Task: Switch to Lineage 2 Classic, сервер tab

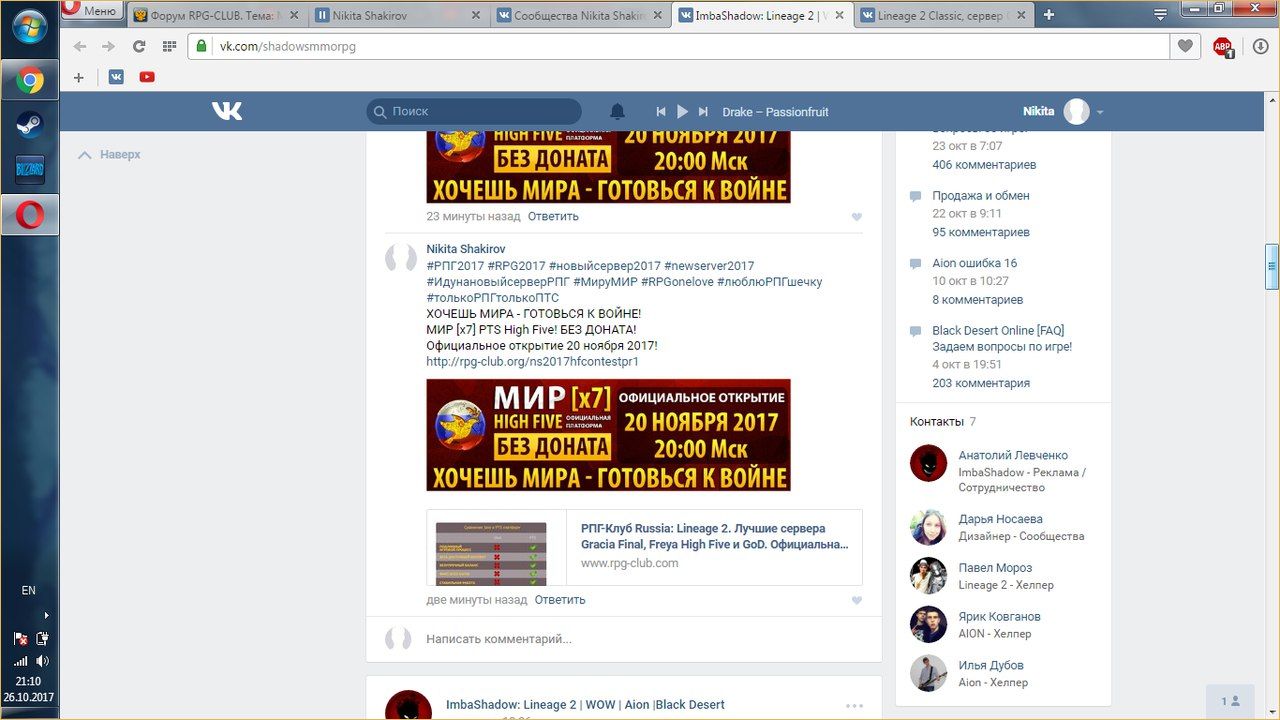Action: click(x=943, y=15)
